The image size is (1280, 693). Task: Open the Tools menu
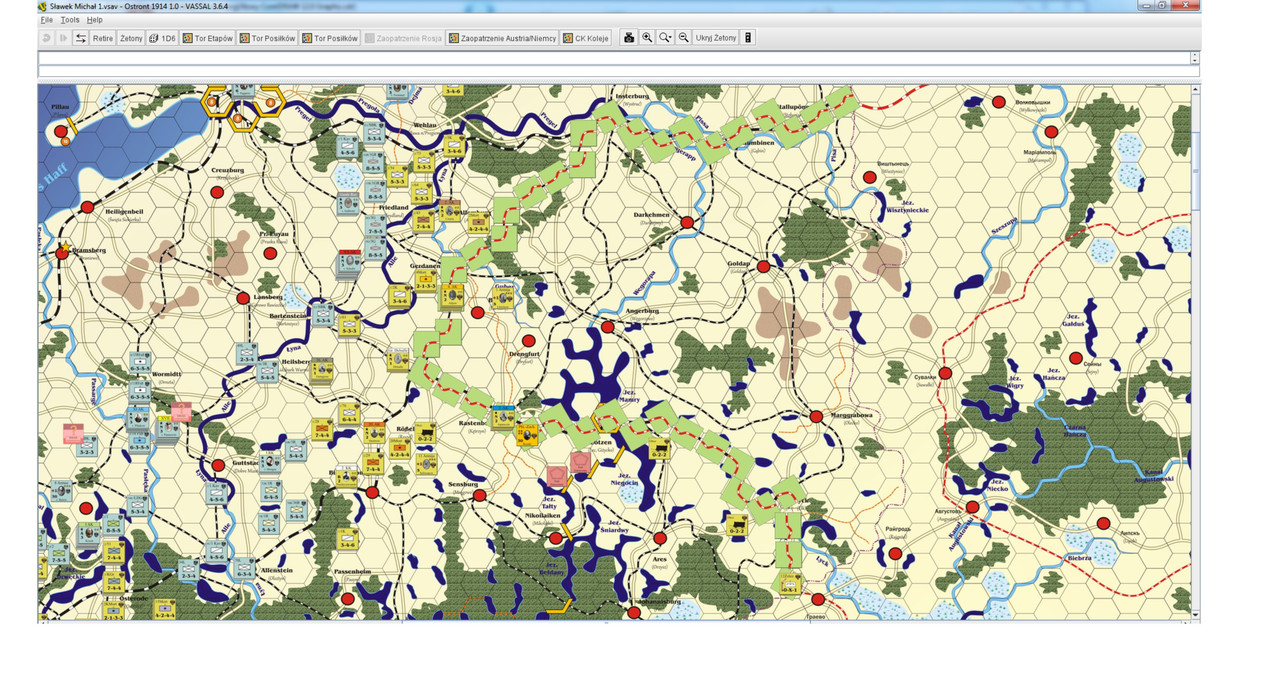(70, 20)
